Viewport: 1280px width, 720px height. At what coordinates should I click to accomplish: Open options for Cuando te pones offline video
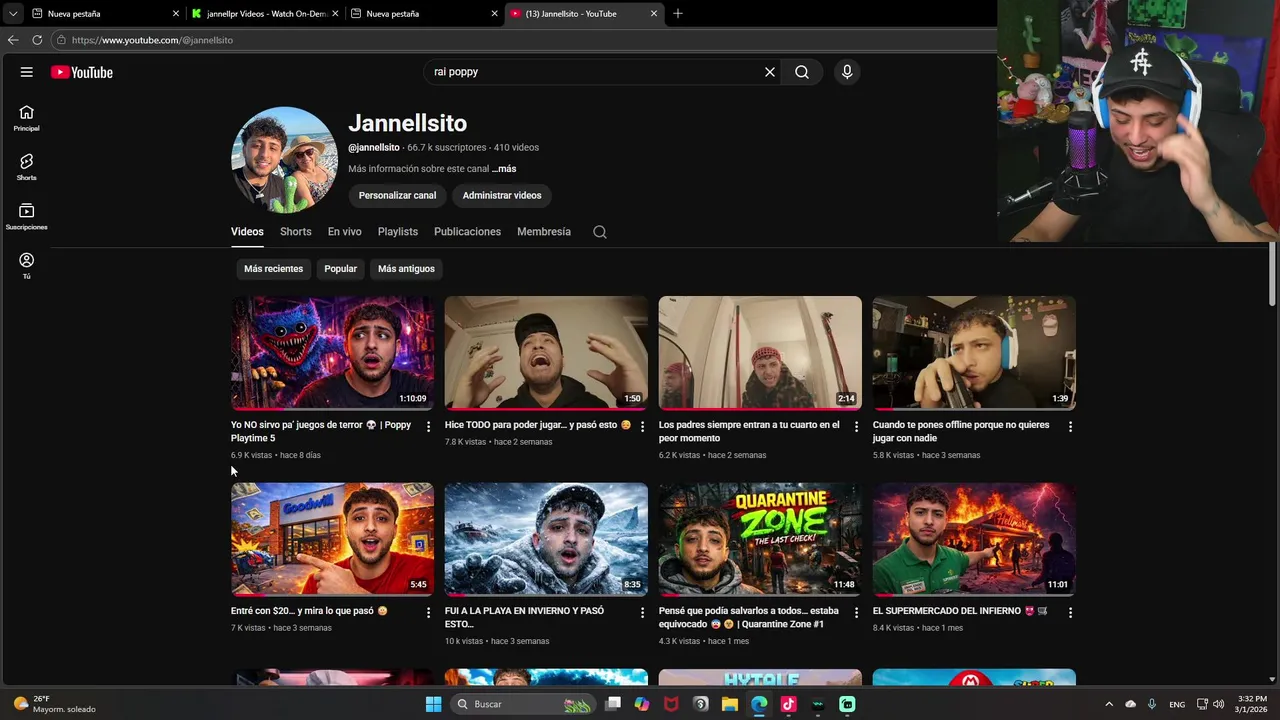pyautogui.click(x=1070, y=427)
